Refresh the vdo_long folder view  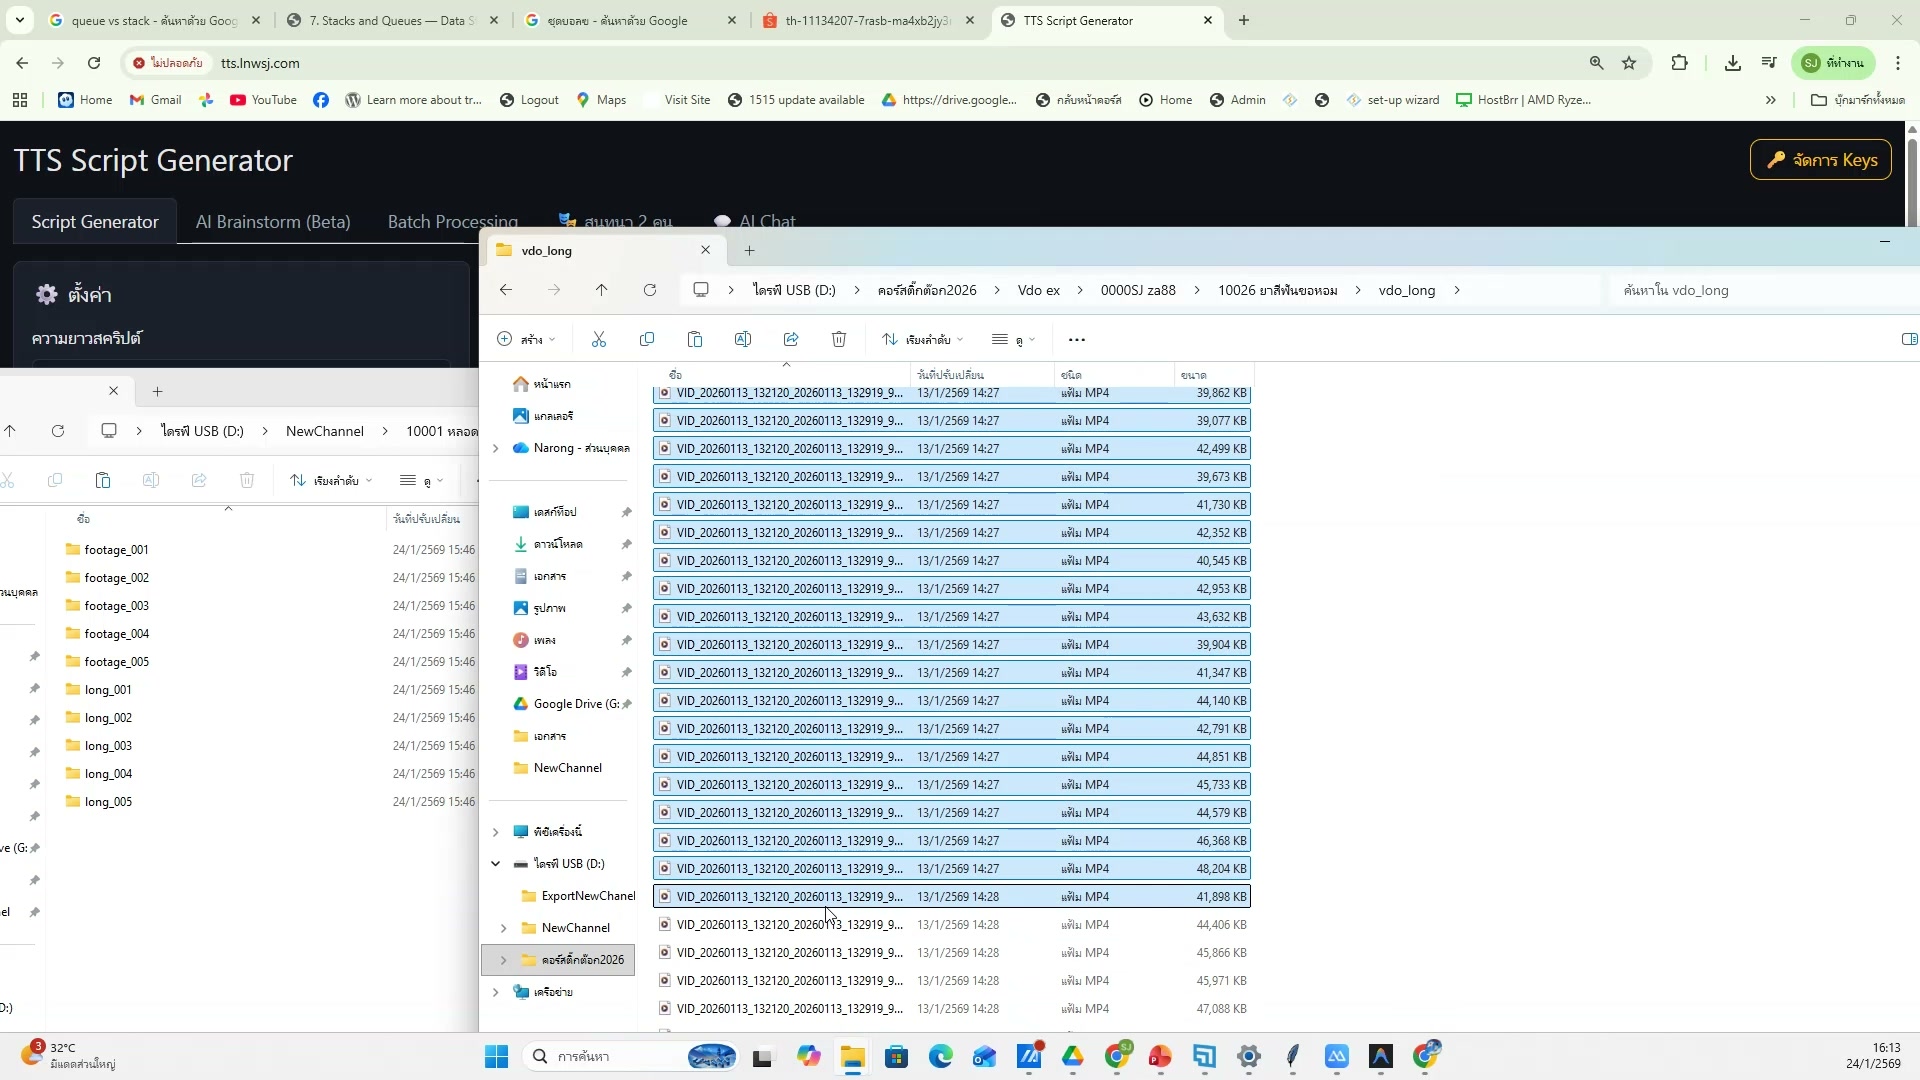pyautogui.click(x=649, y=290)
